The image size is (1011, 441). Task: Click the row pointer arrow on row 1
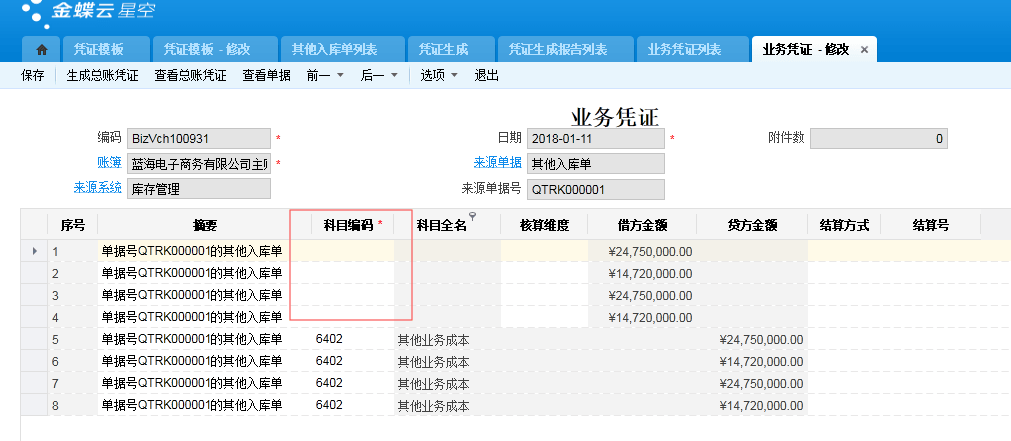36,251
